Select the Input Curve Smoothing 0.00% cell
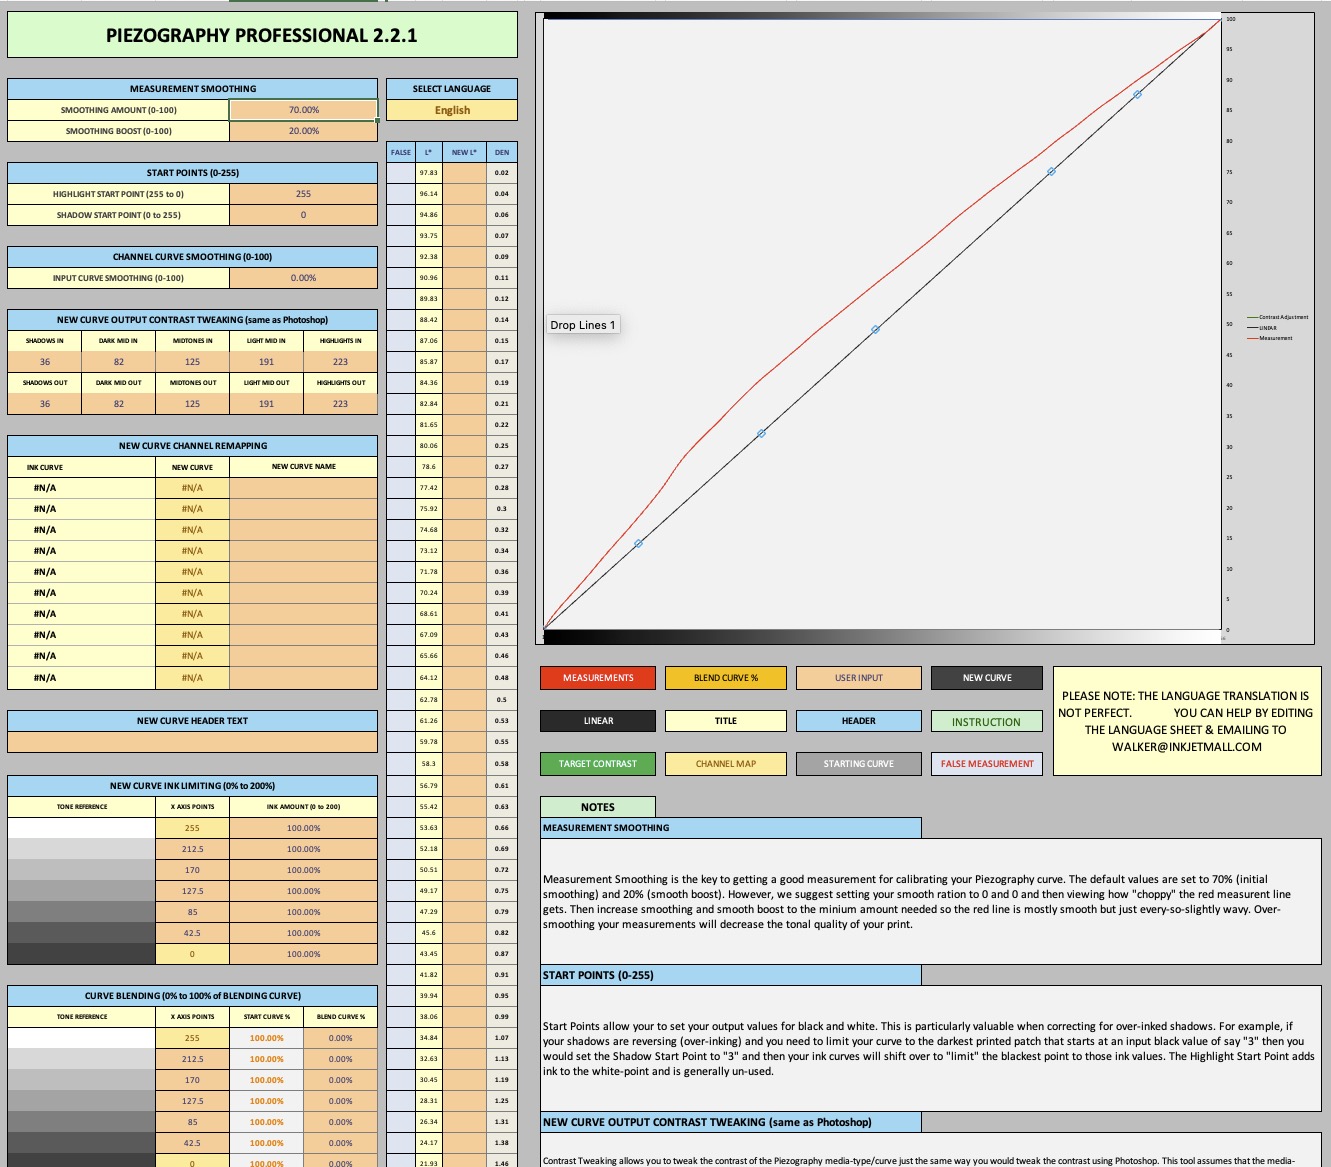Image resolution: width=1331 pixels, height=1167 pixels. click(304, 278)
